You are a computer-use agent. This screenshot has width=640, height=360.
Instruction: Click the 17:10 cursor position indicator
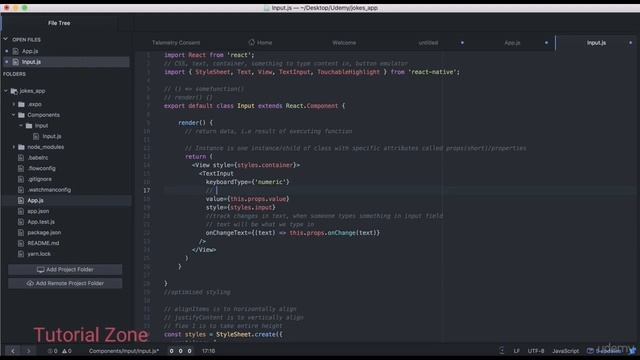[208, 351]
